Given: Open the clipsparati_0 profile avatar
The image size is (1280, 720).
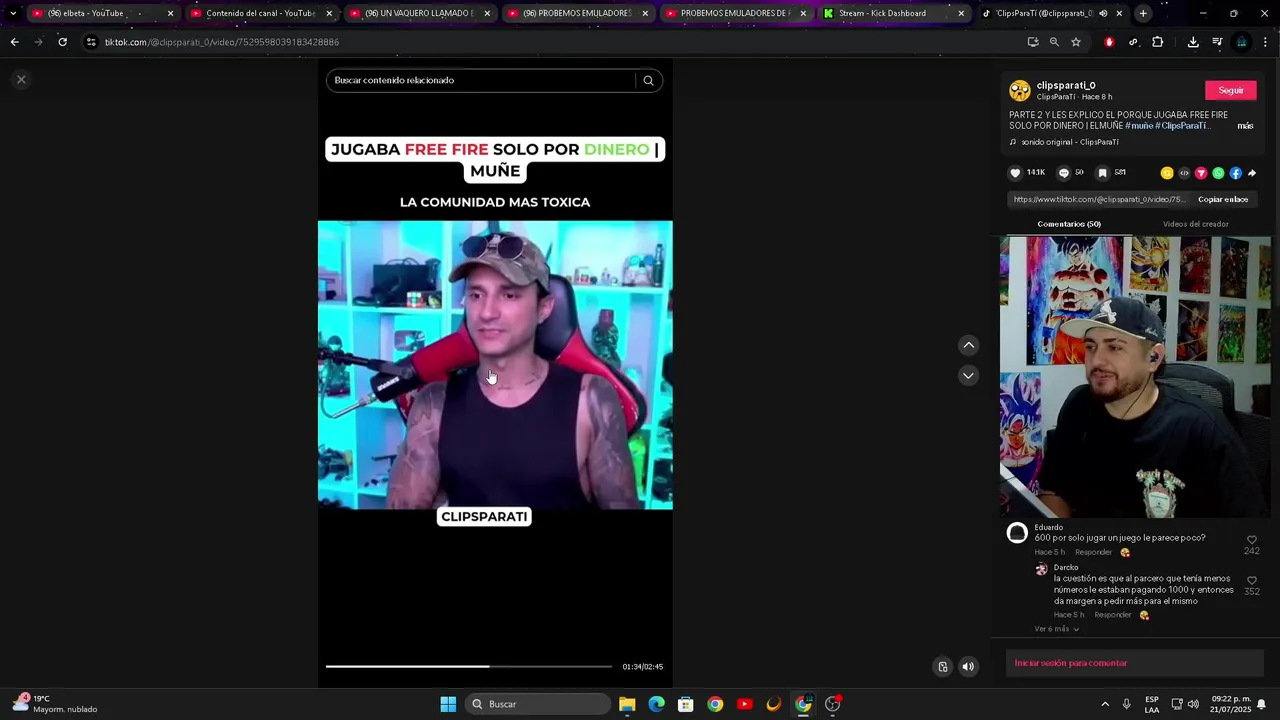Looking at the screenshot, I should (1020, 91).
